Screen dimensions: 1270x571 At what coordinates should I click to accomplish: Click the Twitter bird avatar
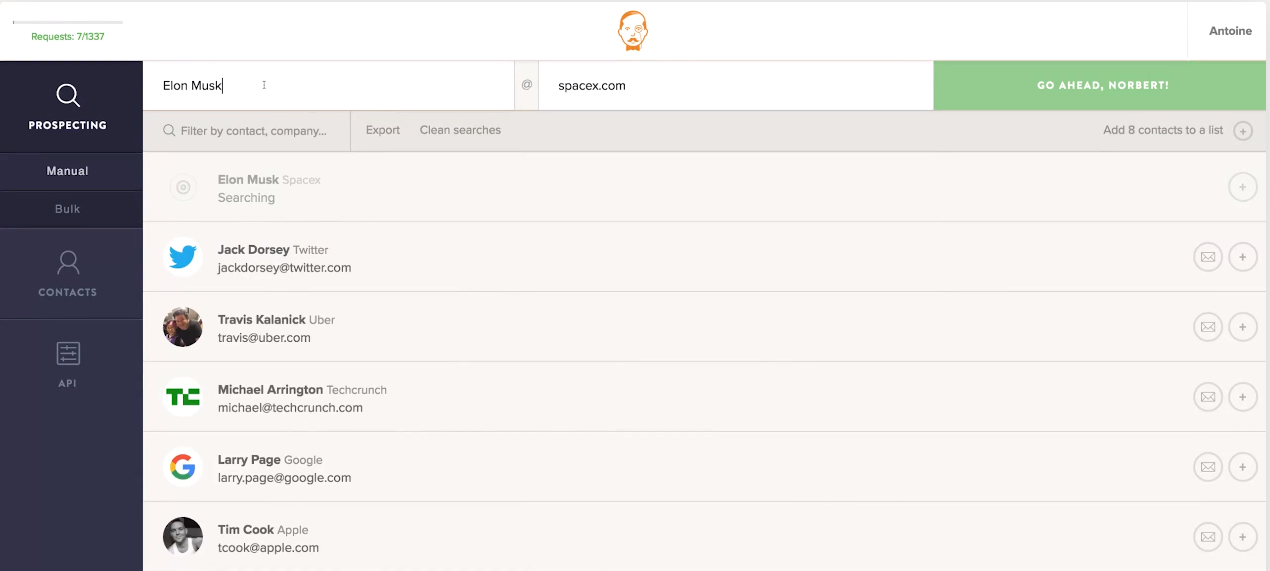[182, 257]
